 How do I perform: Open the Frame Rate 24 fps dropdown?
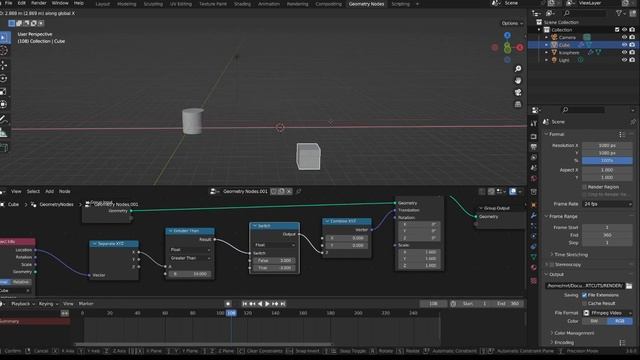pyautogui.click(x=607, y=204)
